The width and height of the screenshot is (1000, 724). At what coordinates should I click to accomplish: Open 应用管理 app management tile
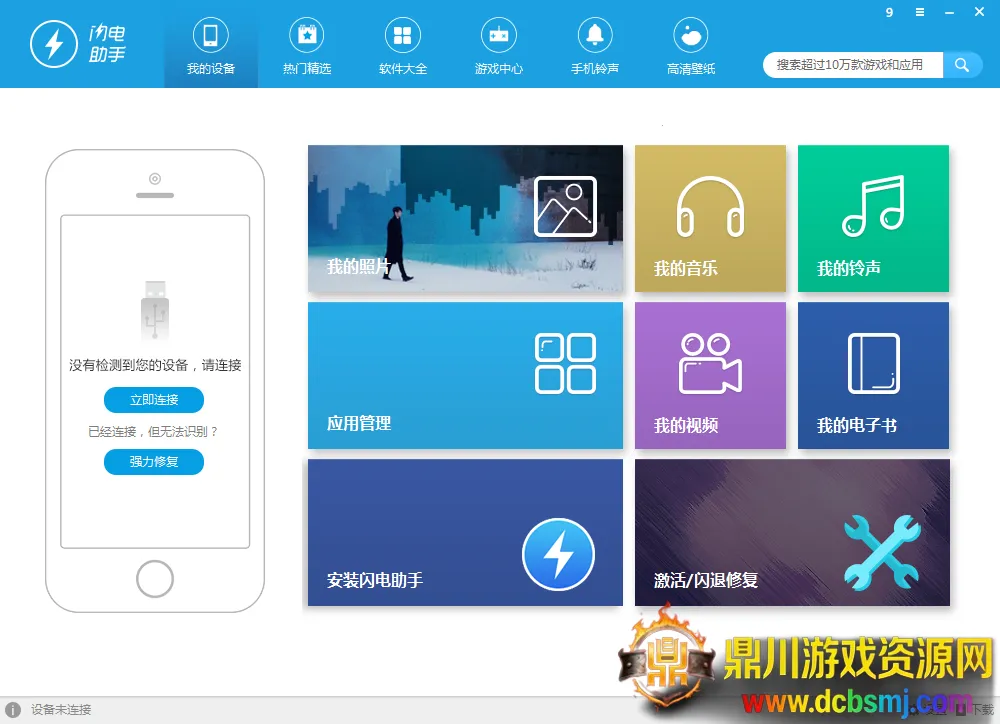pos(465,375)
